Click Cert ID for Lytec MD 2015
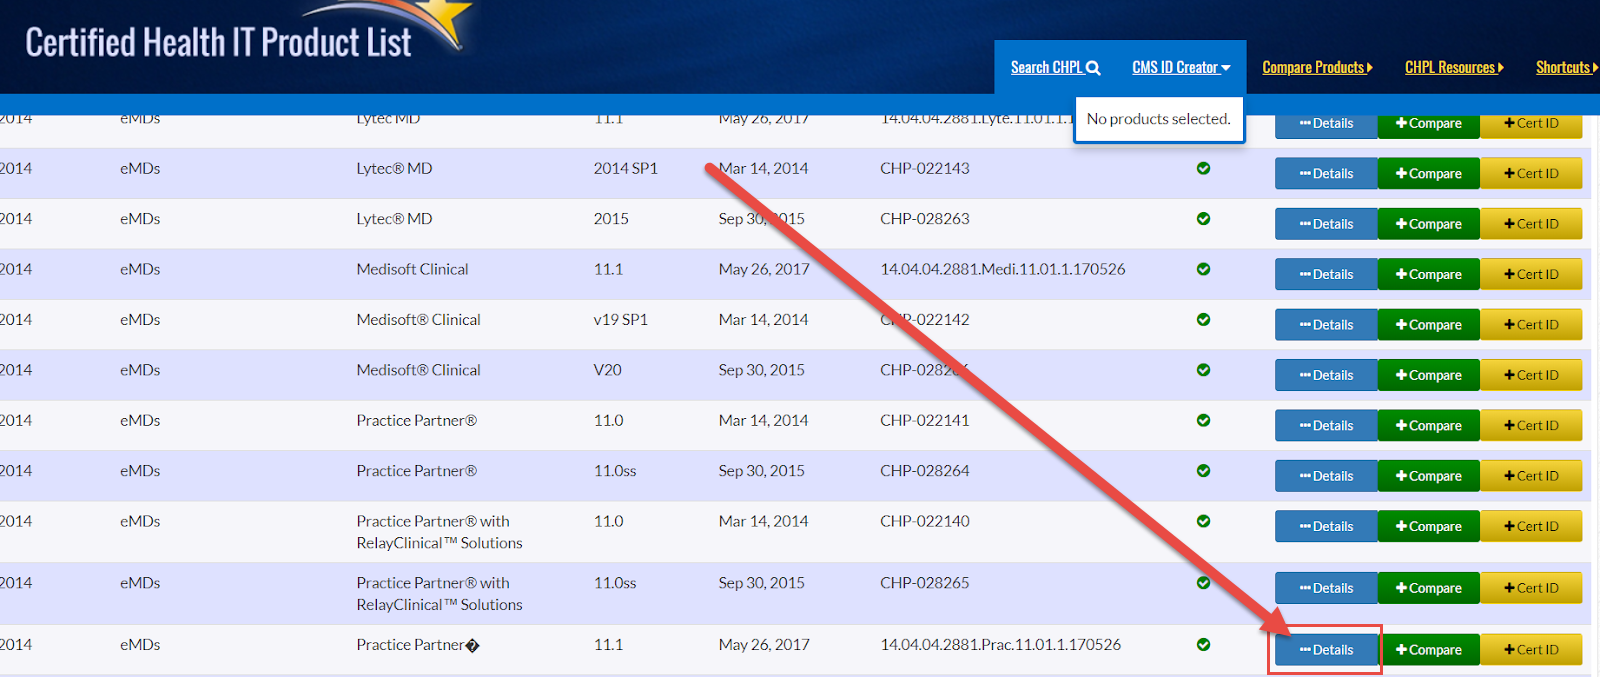Image resolution: width=1600 pixels, height=677 pixels. coord(1531,224)
